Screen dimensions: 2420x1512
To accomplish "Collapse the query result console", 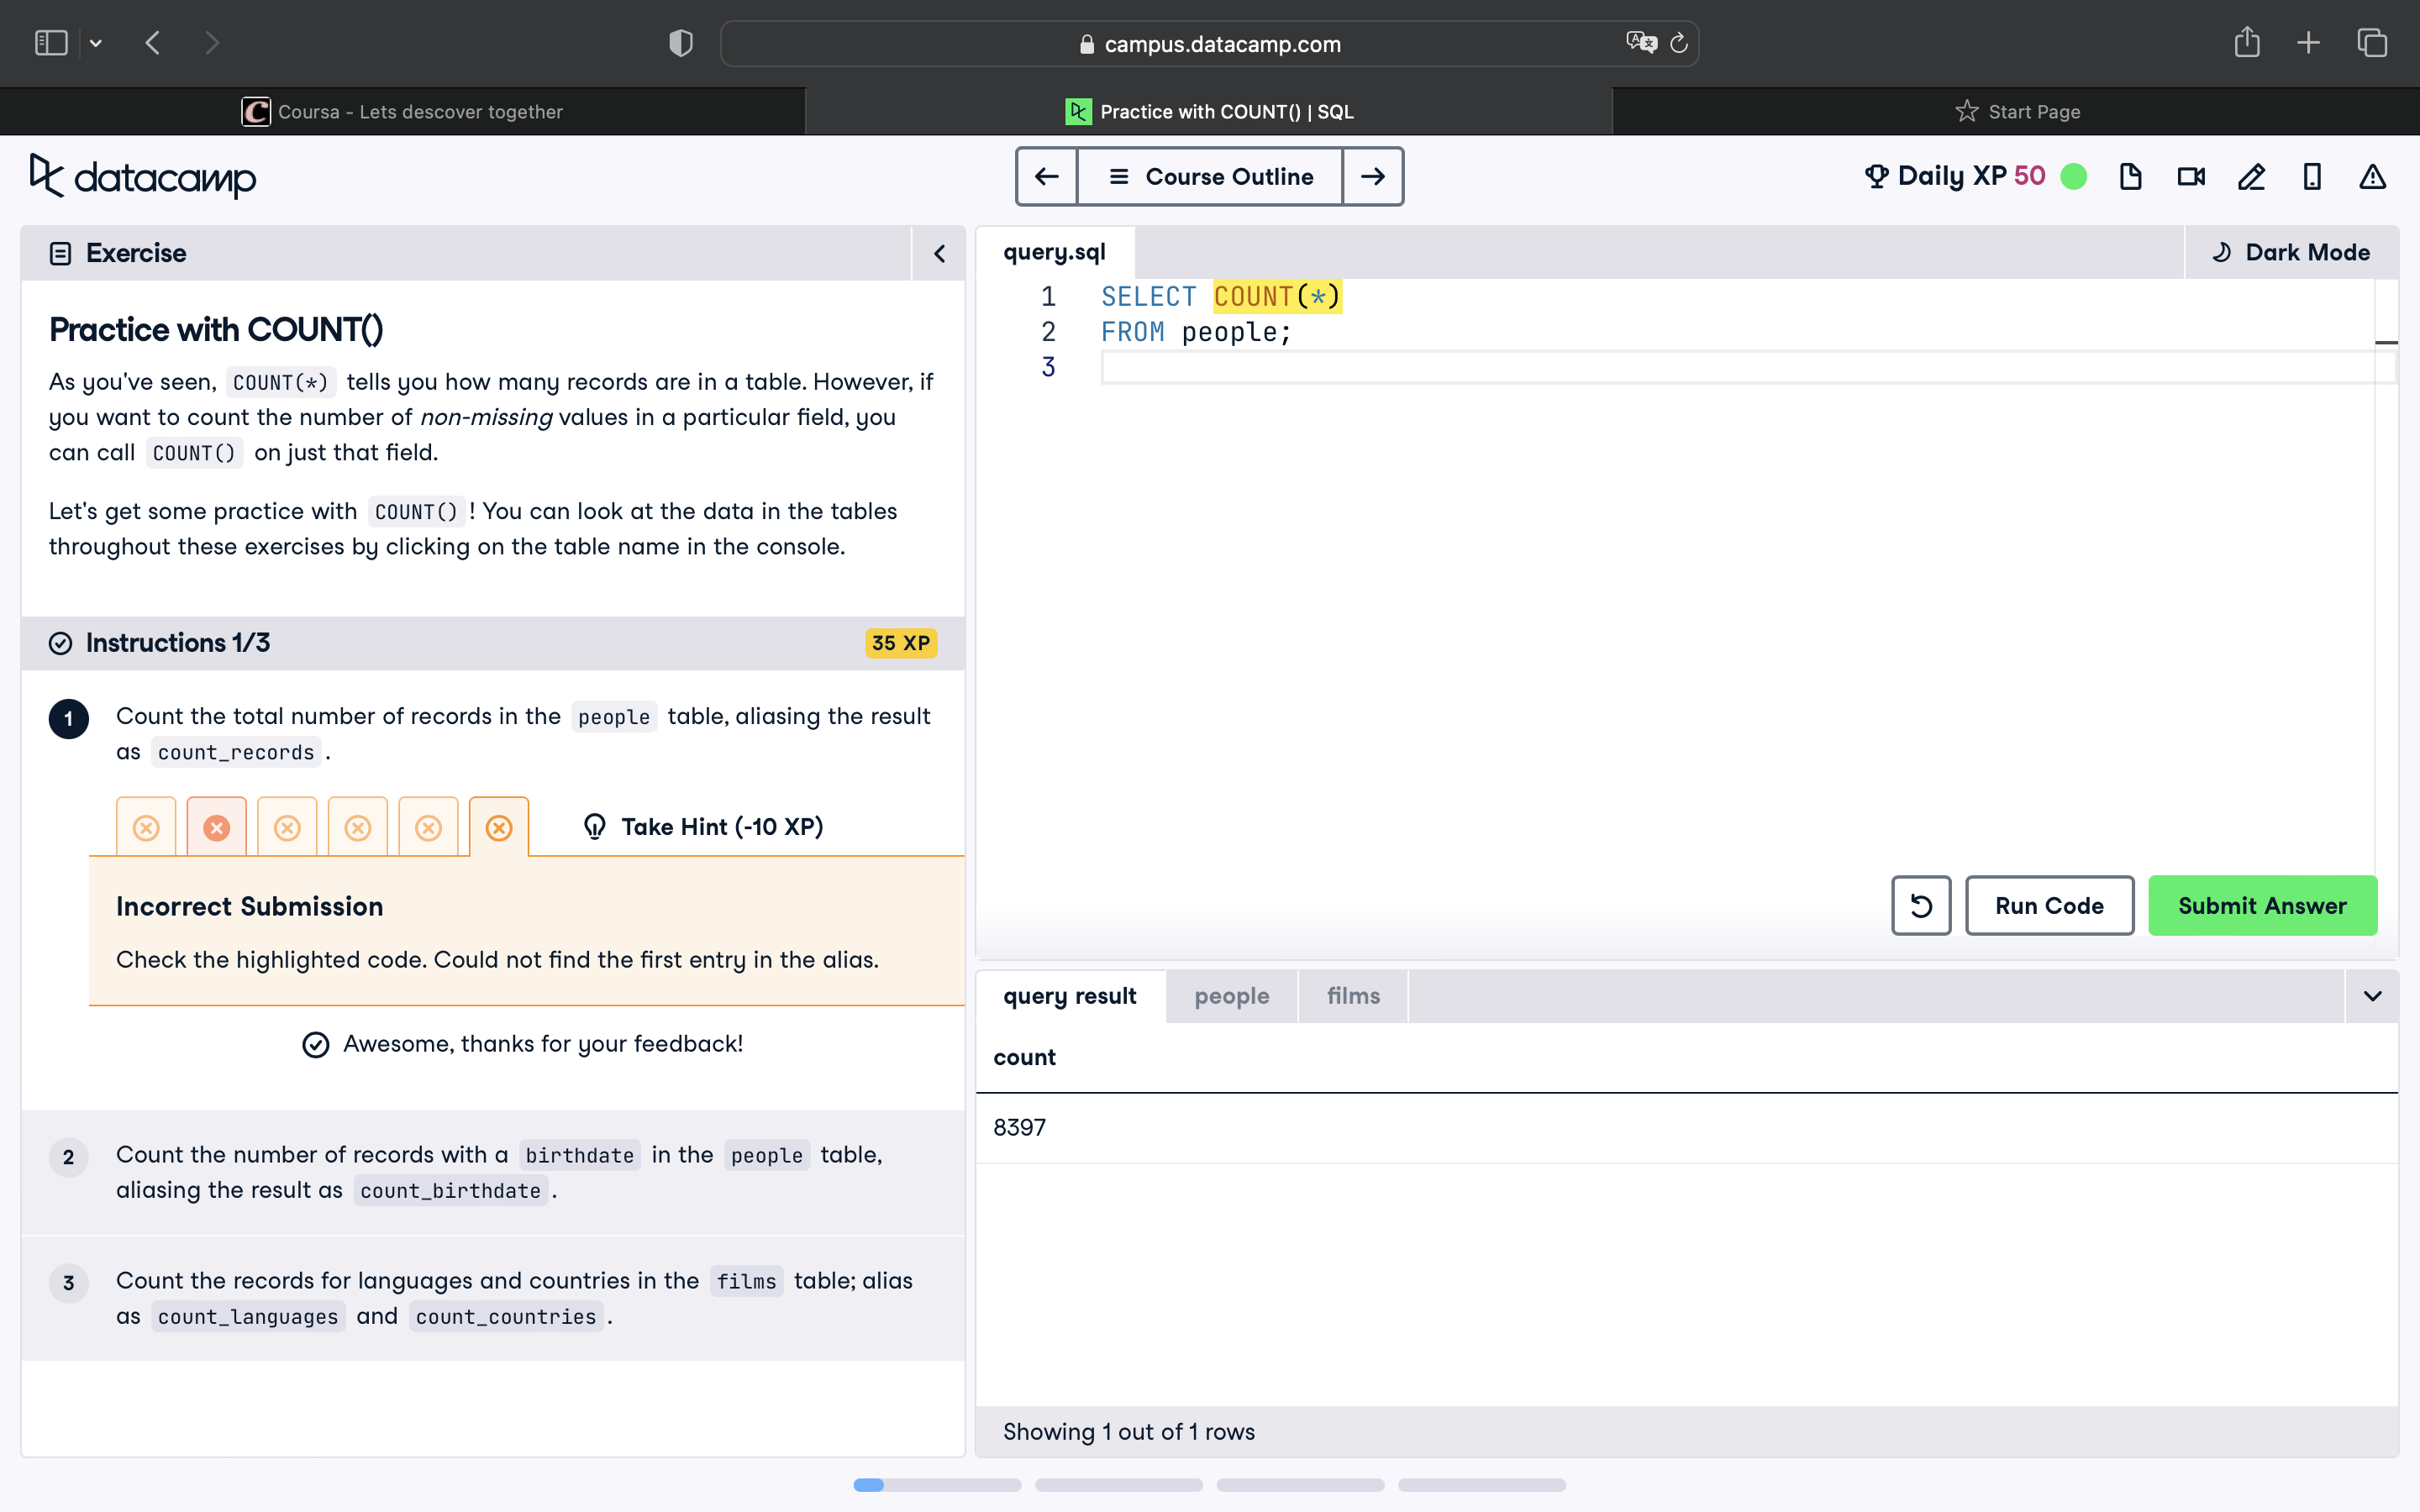I will pyautogui.click(x=2372, y=996).
